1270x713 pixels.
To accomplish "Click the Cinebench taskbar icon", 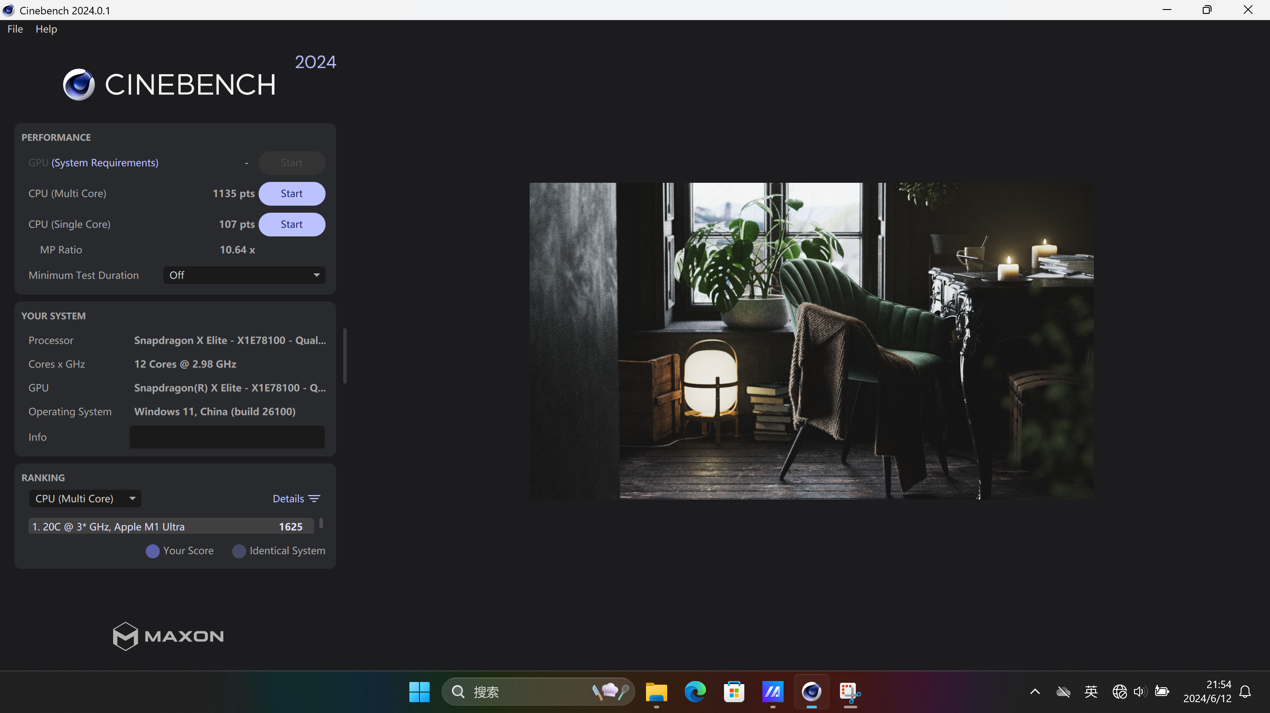I will (x=811, y=692).
